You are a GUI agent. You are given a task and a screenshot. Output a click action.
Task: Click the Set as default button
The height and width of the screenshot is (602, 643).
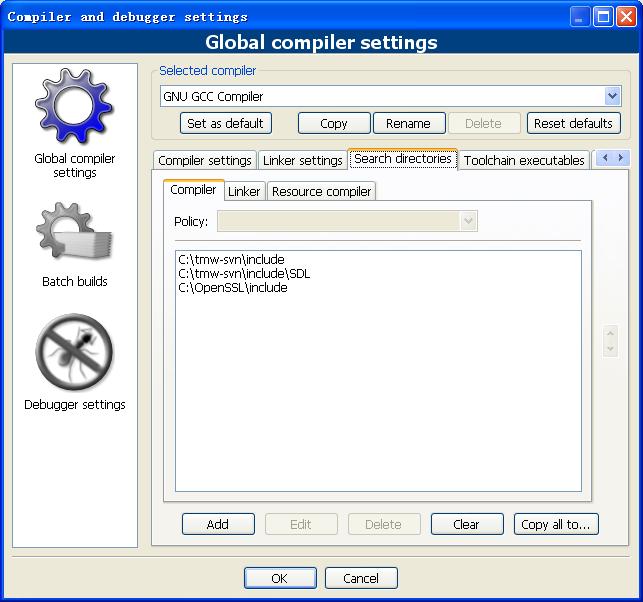click(x=226, y=123)
